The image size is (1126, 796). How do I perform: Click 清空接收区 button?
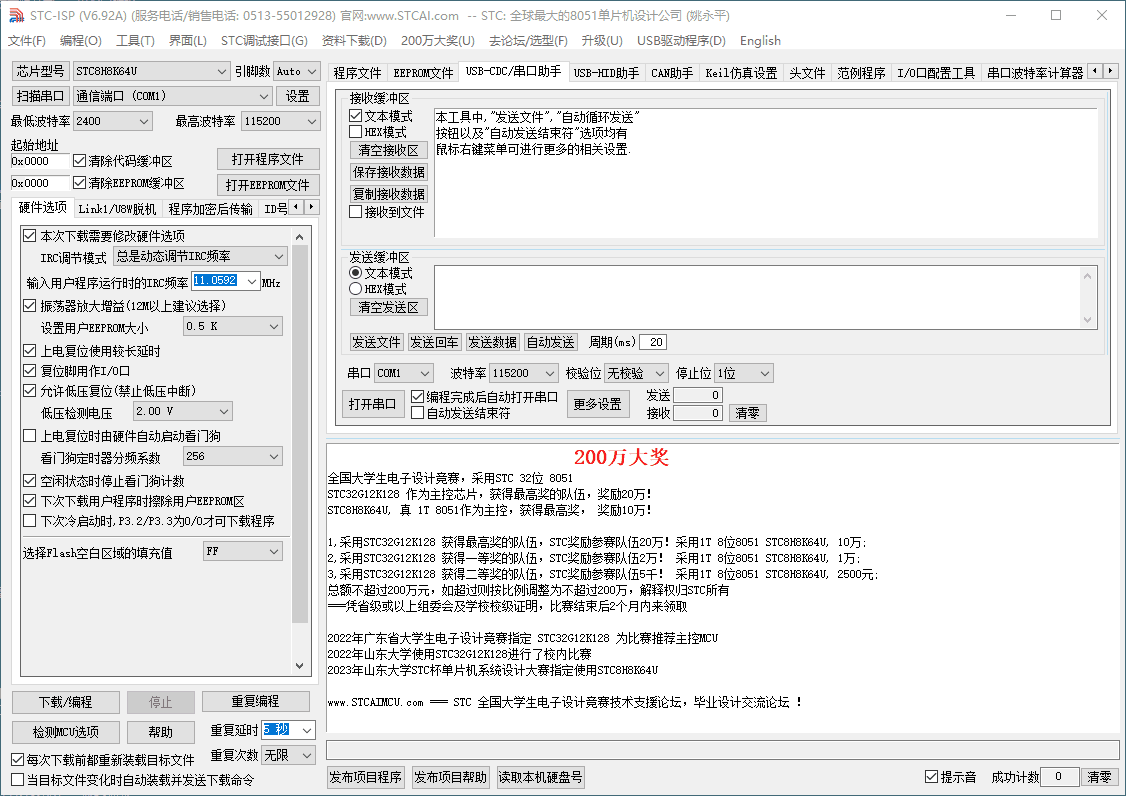[x=388, y=149]
